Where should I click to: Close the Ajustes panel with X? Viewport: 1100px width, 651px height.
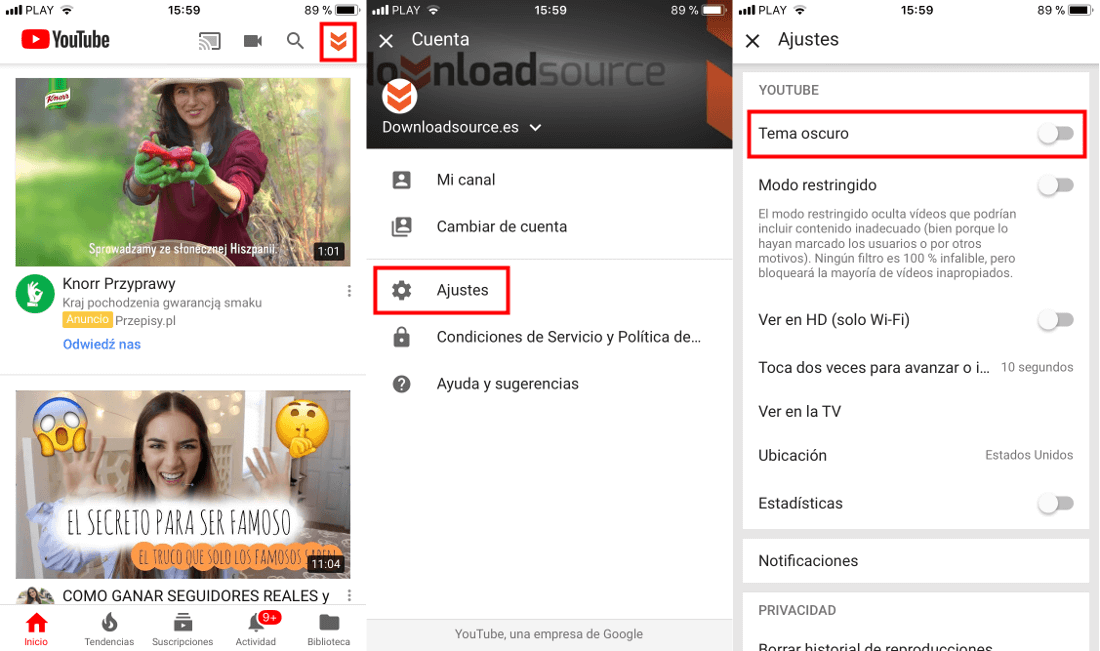(x=753, y=41)
